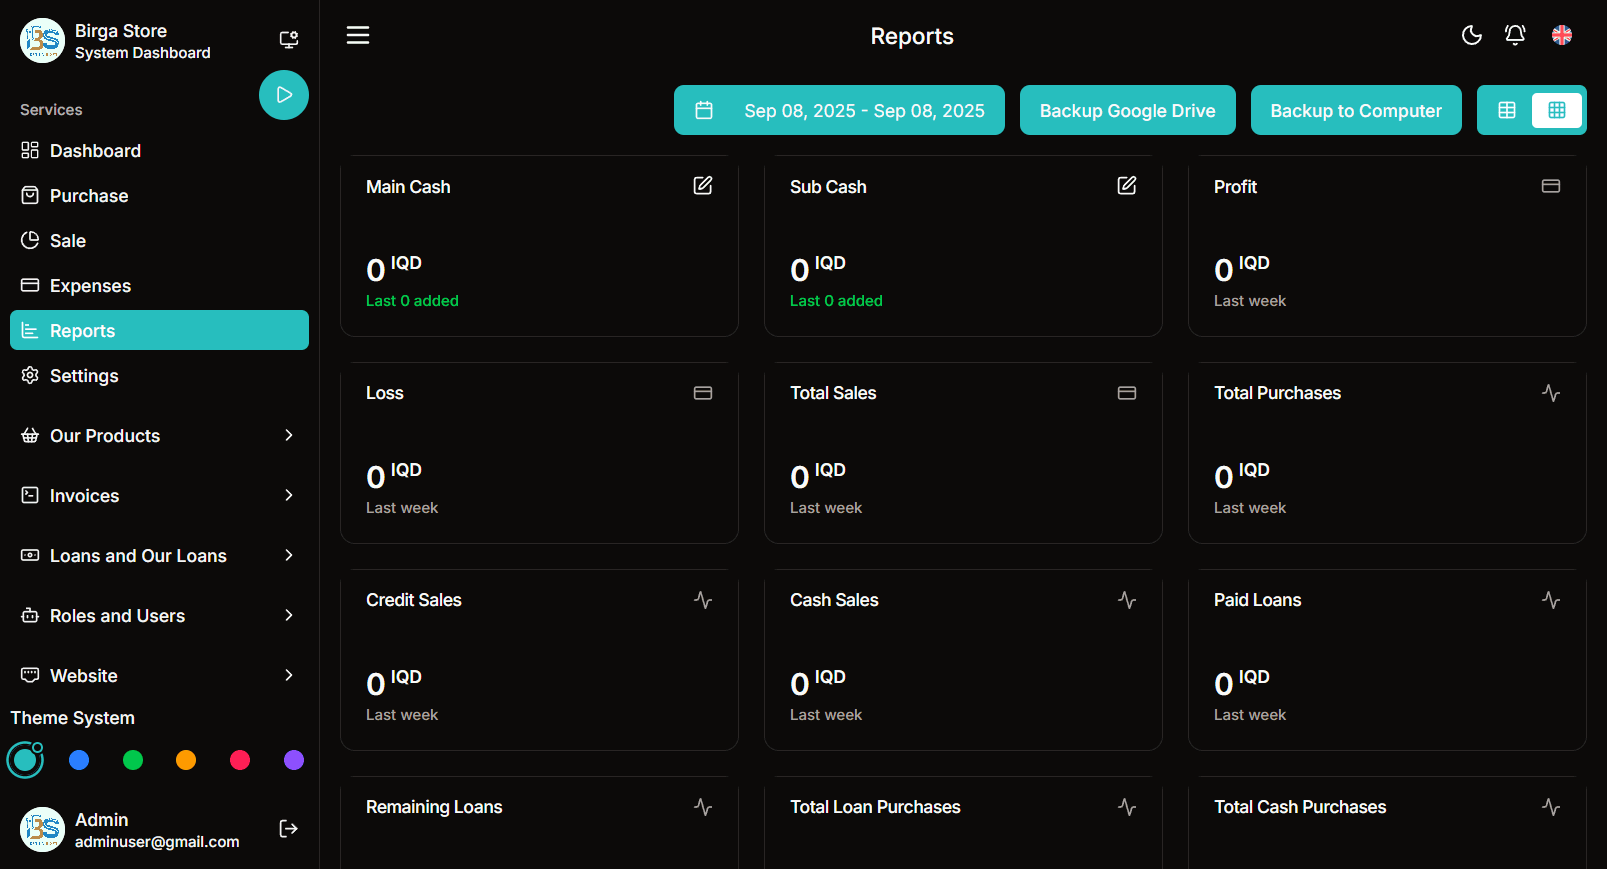
Task: Switch to grid layout view
Action: click(x=1556, y=110)
